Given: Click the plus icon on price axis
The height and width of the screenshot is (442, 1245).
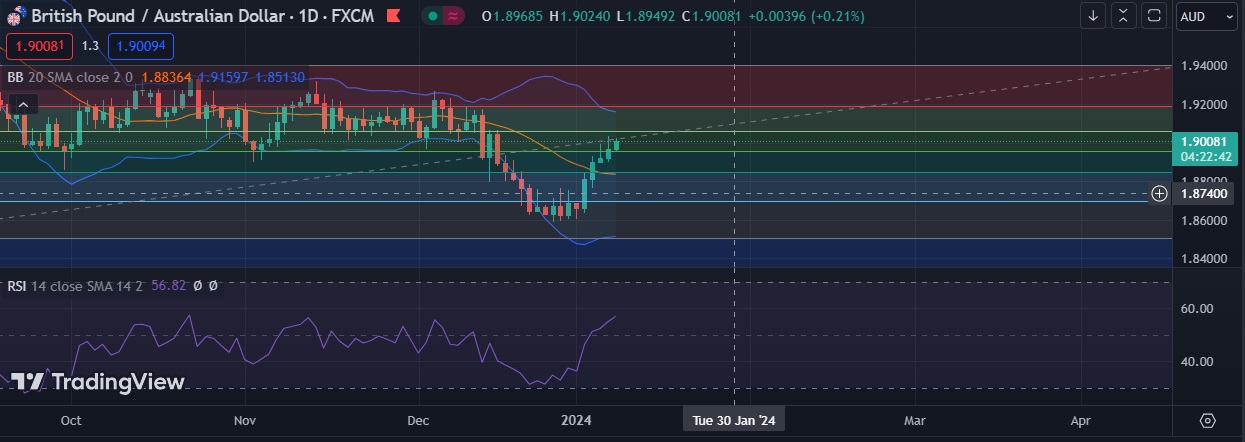Looking at the screenshot, I should (1159, 193).
